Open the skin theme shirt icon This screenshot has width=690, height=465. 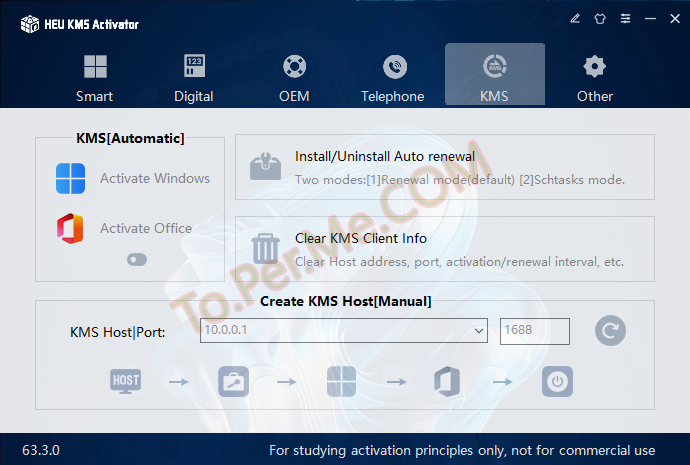coord(600,18)
